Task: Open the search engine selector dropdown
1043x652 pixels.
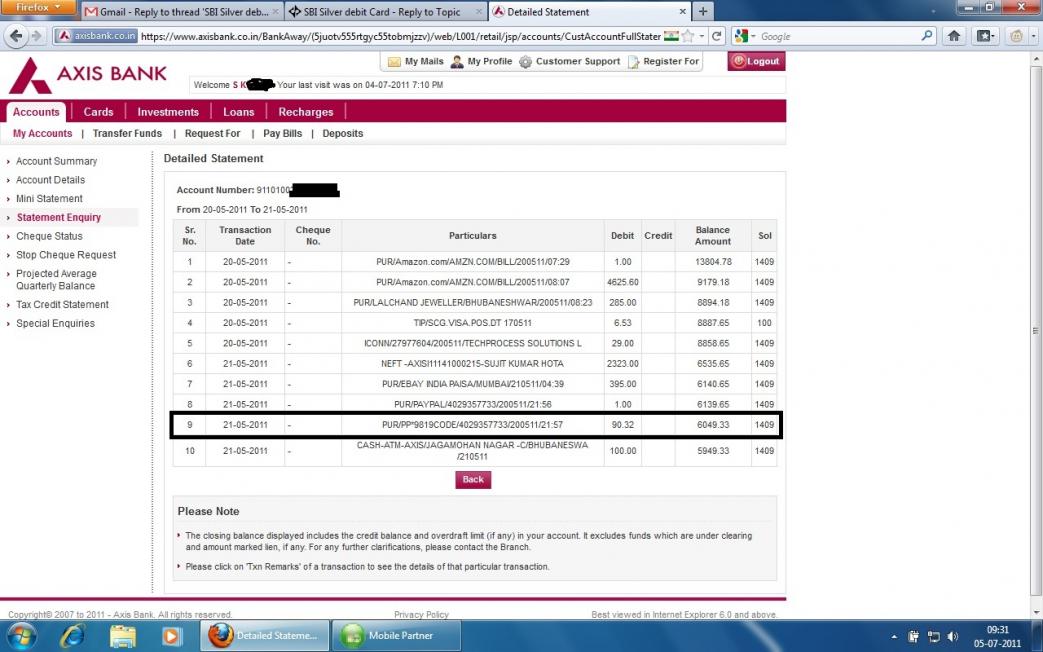Action: 745,36
